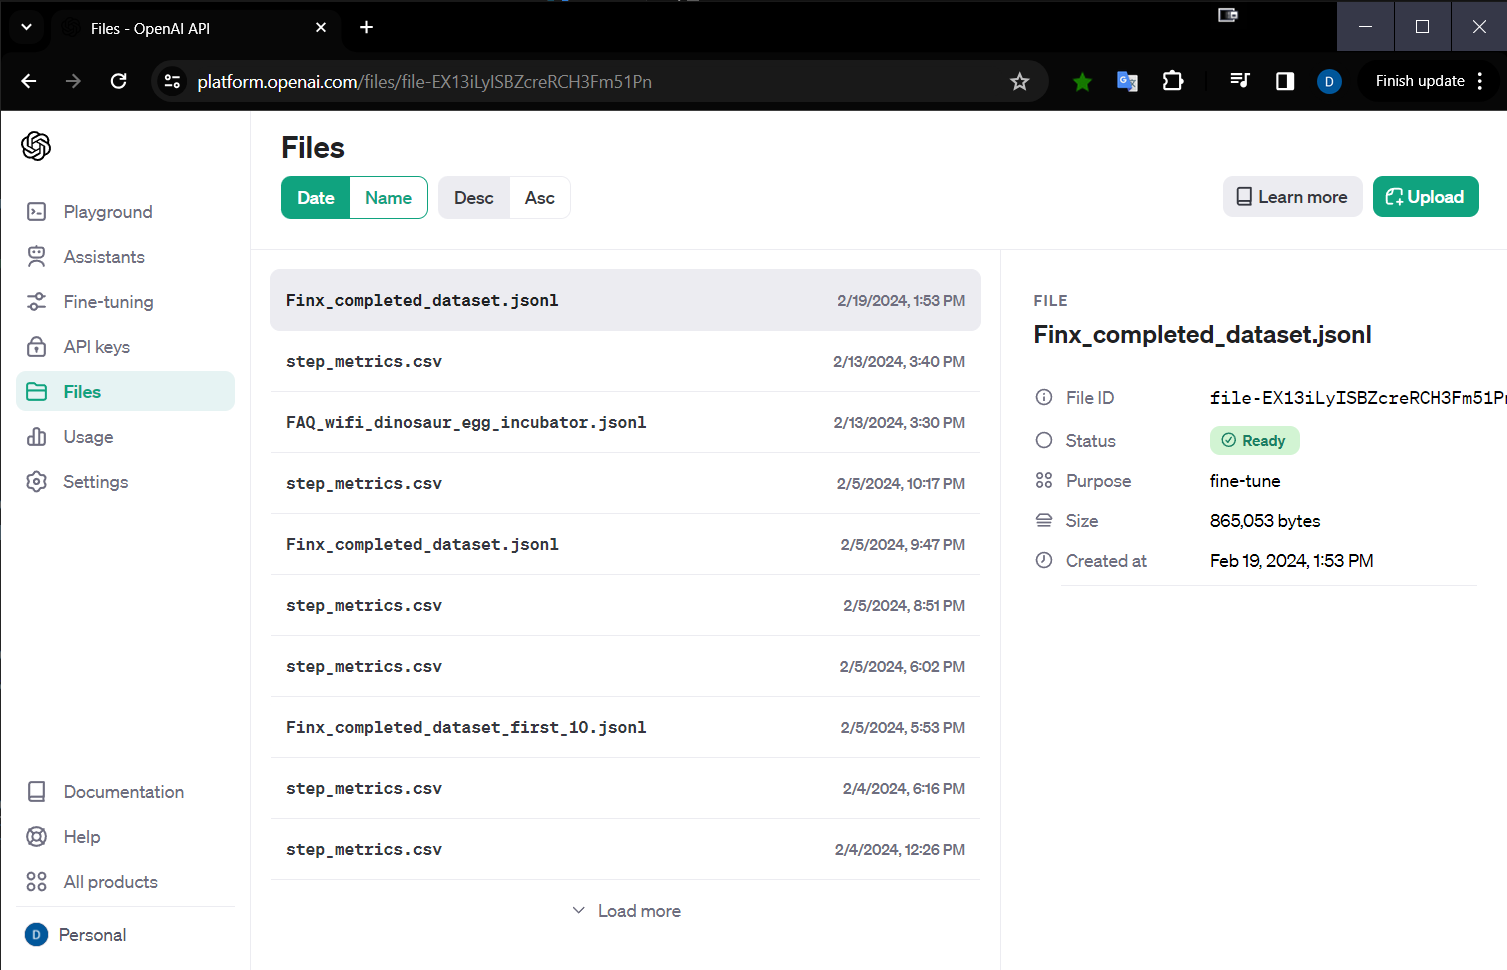Click the OpenAI logo
The image size is (1507, 970).
click(36, 146)
